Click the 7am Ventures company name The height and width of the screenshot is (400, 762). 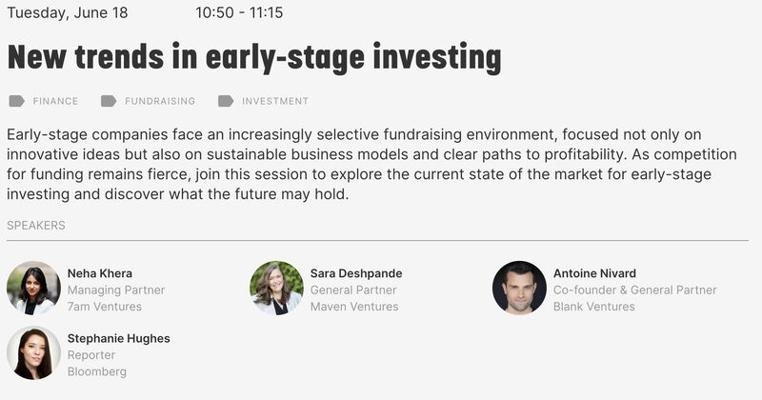(104, 306)
